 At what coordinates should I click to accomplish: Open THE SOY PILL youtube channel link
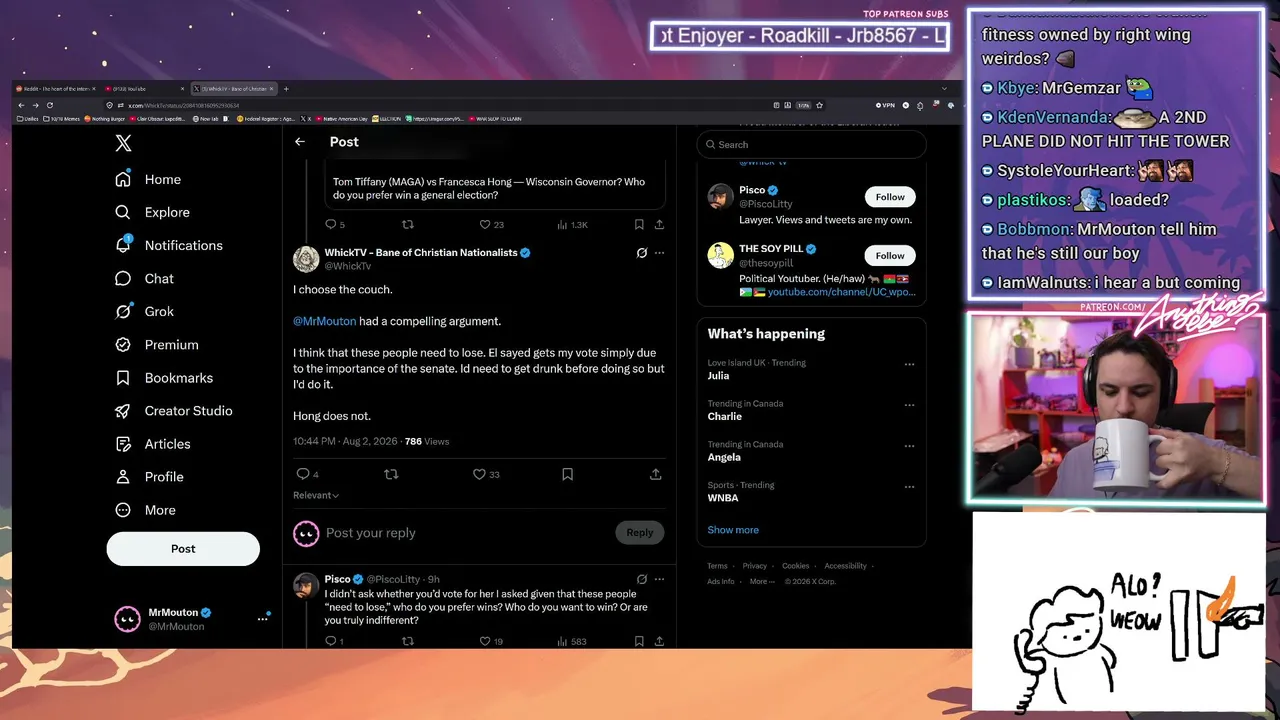click(841, 292)
